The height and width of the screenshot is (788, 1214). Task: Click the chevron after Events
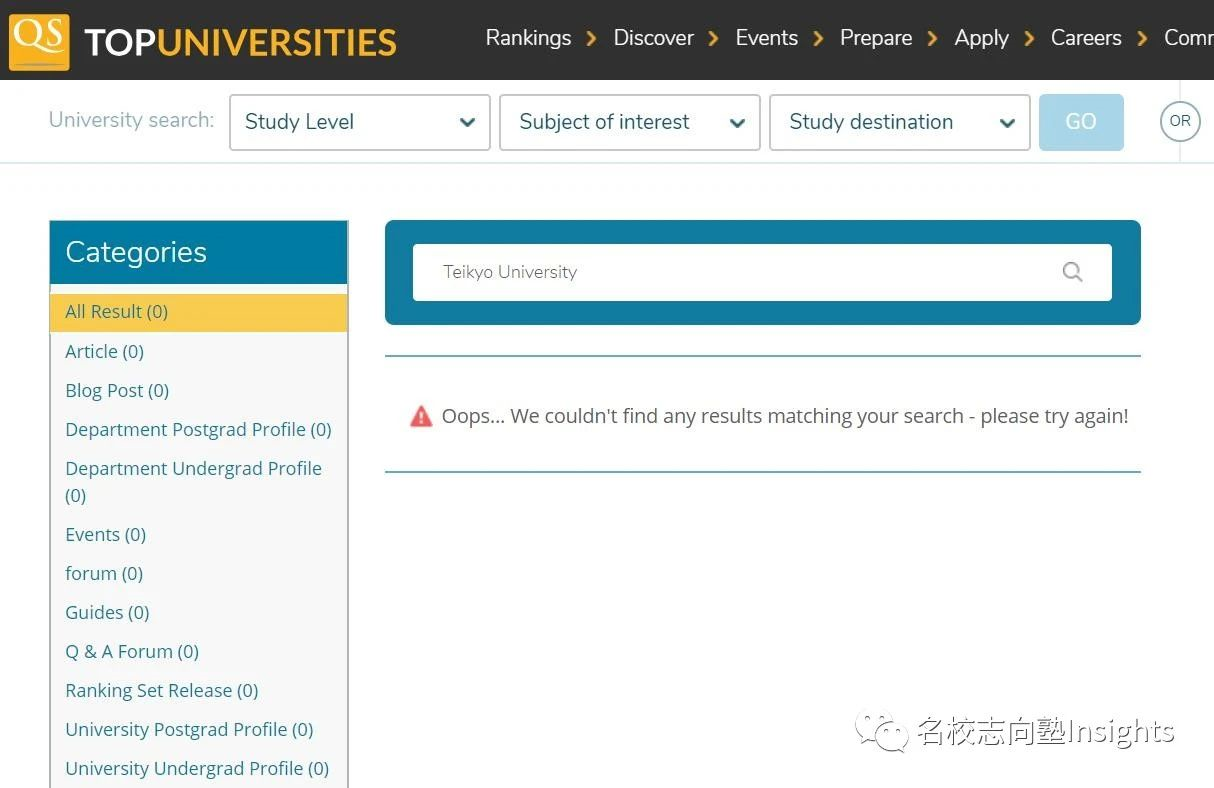(818, 38)
